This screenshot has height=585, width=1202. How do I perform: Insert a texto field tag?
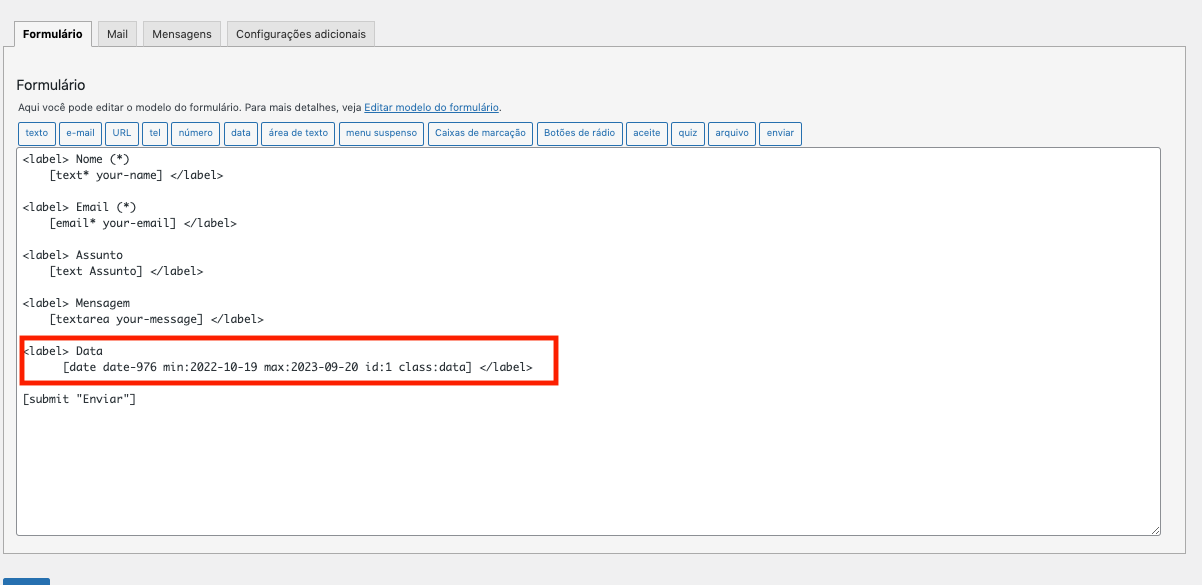(x=36, y=133)
